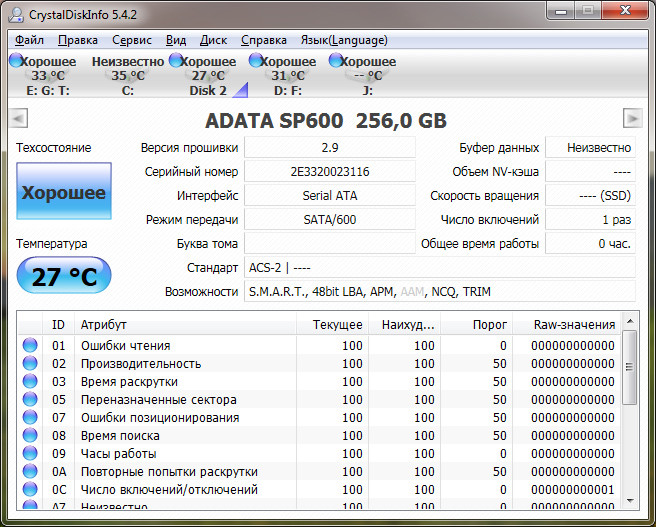The image size is (656, 527).
Task: Click the ID column header
Action: [58, 325]
